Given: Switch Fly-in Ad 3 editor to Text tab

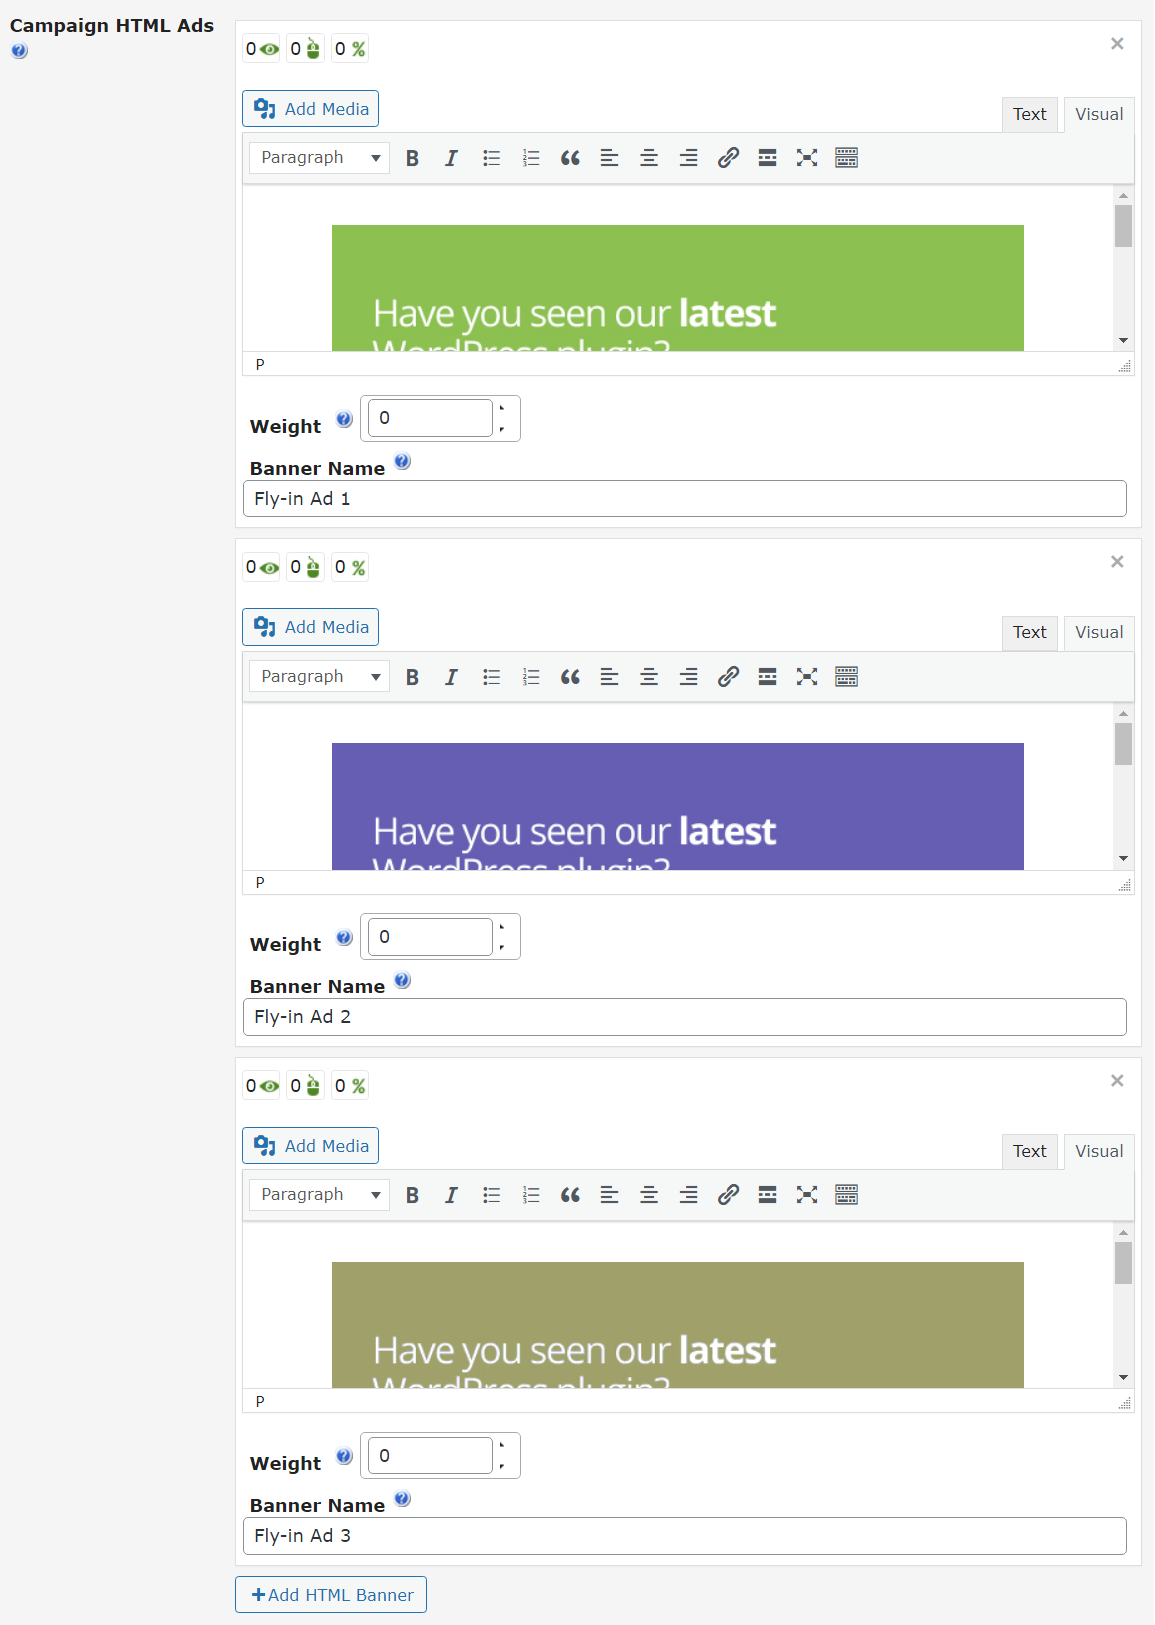Looking at the screenshot, I should (1030, 1151).
